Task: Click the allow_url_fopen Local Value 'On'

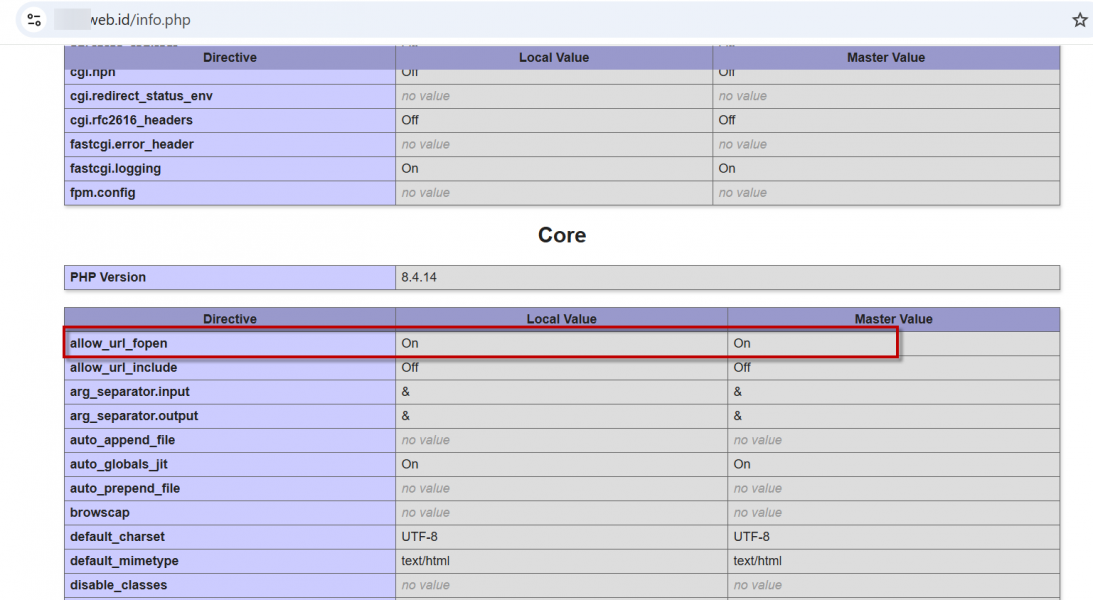Action: click(410, 343)
